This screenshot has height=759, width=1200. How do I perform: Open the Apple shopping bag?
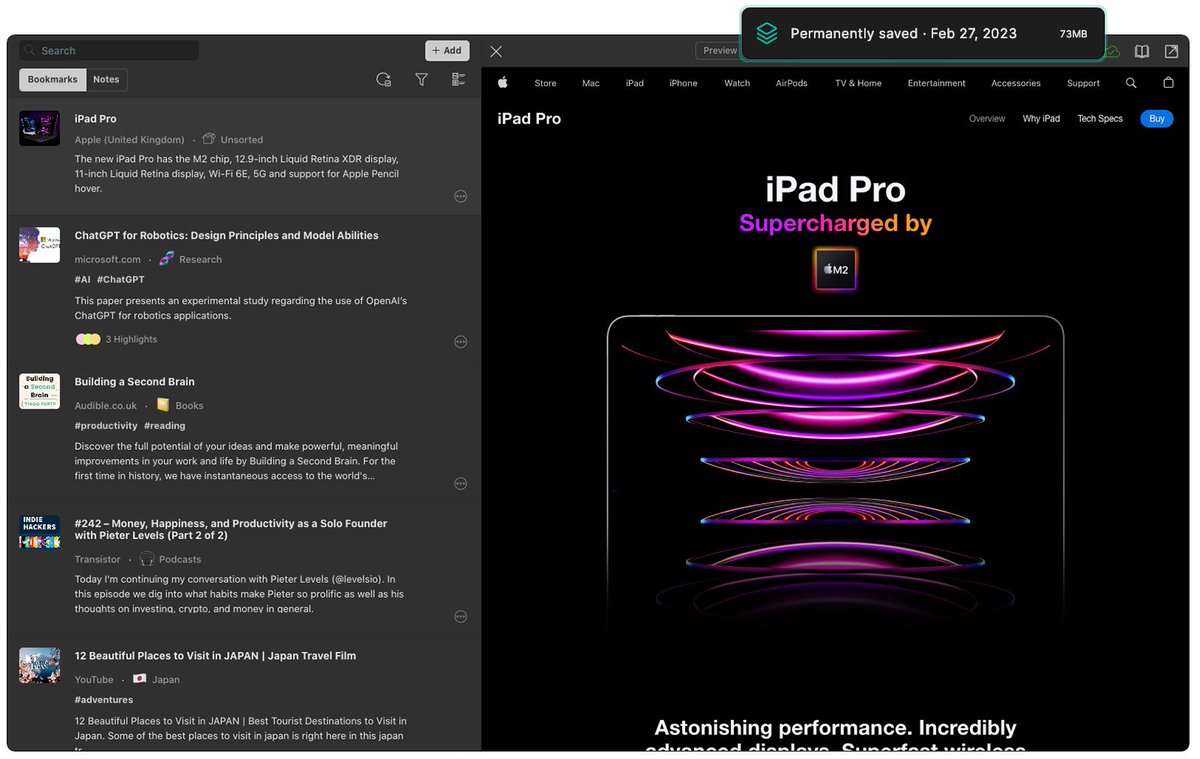[x=1168, y=83]
